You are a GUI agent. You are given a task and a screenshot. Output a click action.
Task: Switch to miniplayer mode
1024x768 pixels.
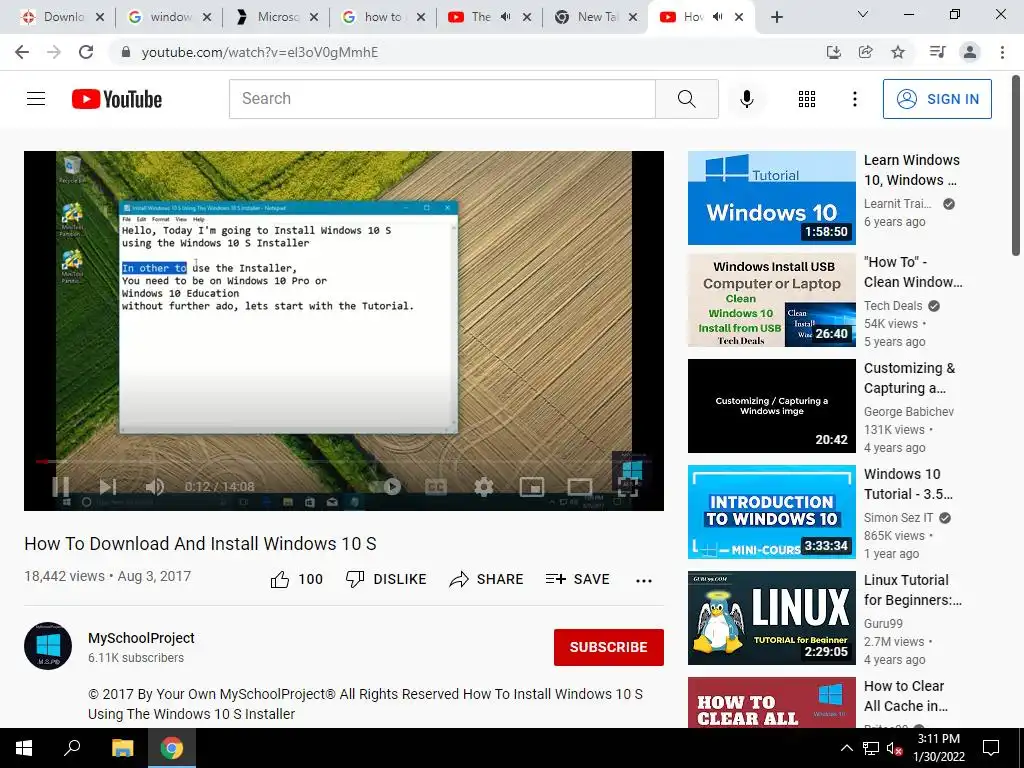click(x=532, y=487)
